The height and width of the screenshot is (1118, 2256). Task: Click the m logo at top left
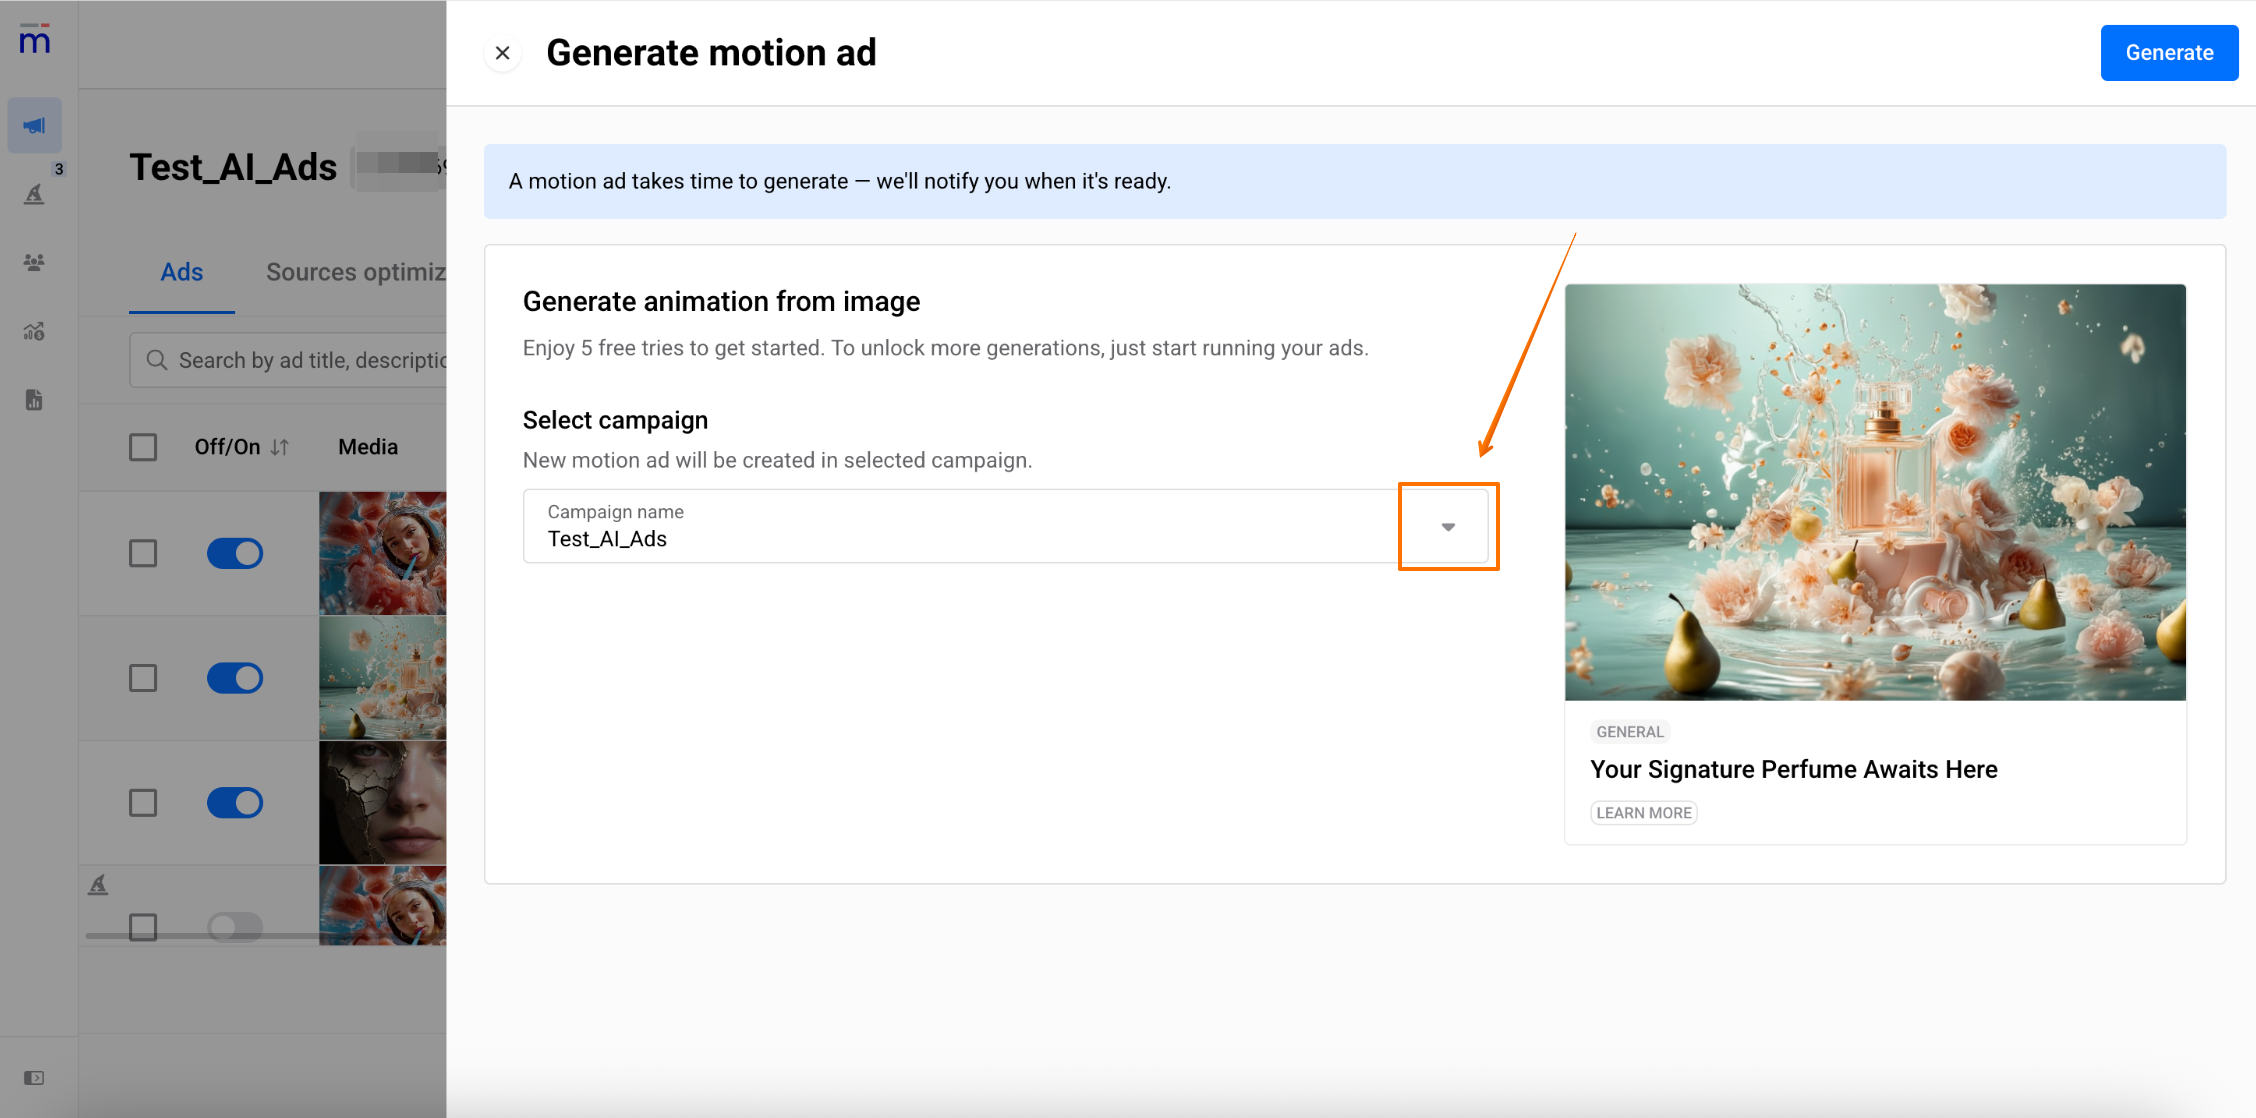[x=35, y=41]
